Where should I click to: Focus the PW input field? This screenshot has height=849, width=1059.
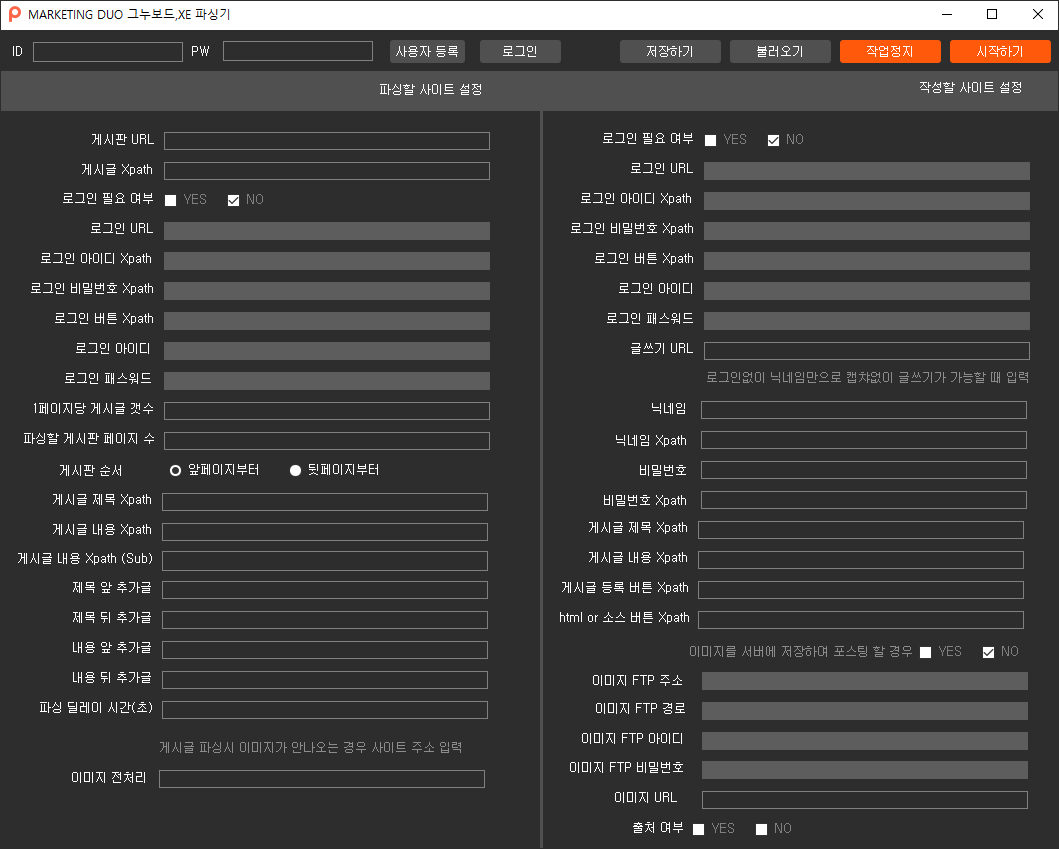[x=298, y=51]
